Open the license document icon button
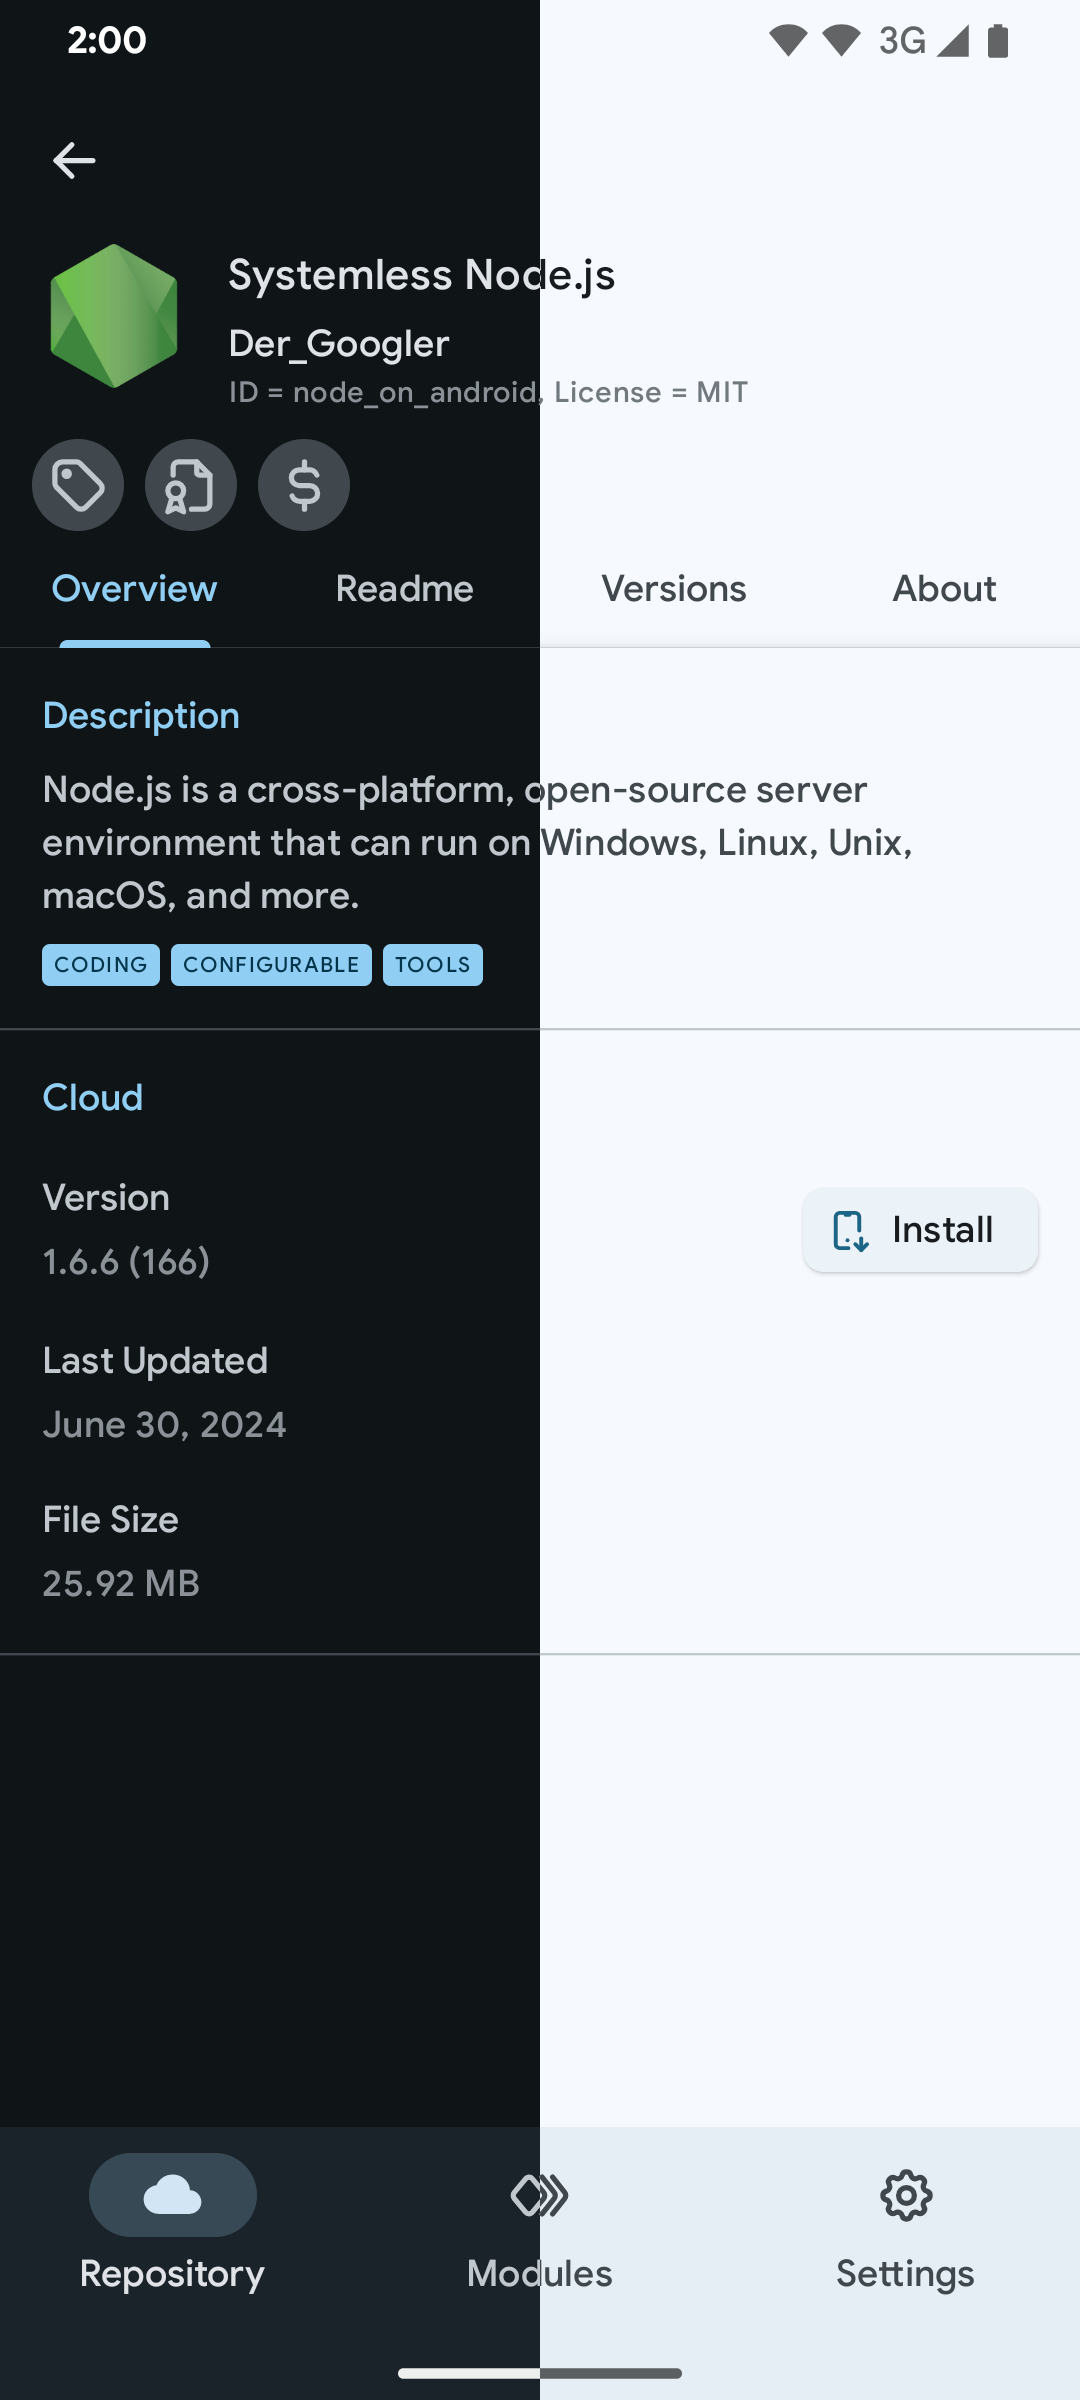 (x=191, y=485)
